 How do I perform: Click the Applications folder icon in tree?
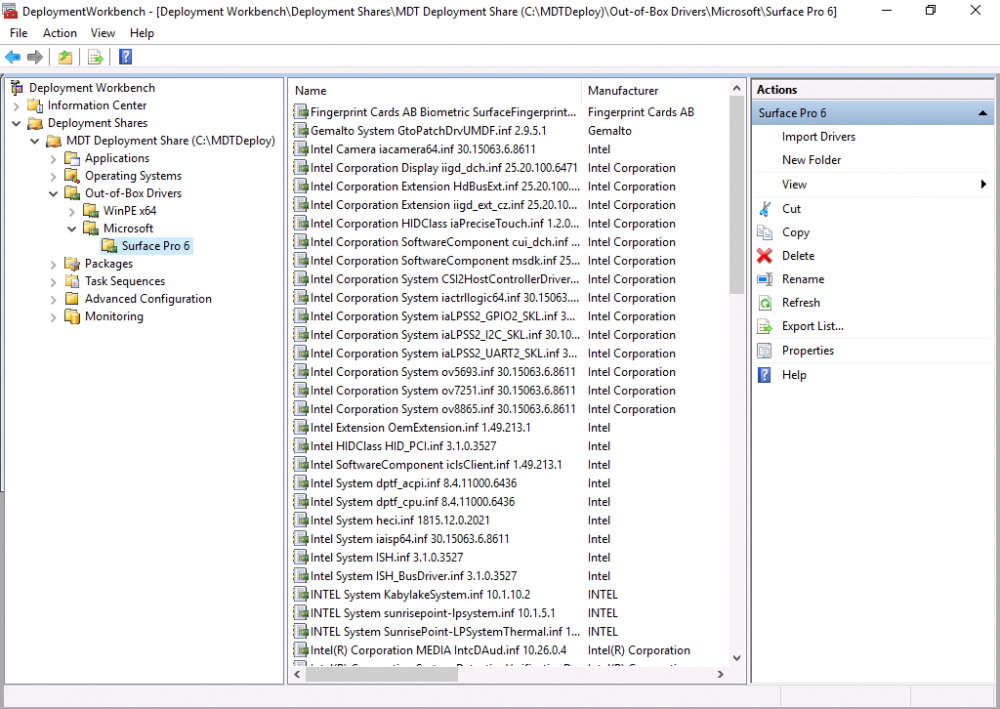[x=72, y=158]
